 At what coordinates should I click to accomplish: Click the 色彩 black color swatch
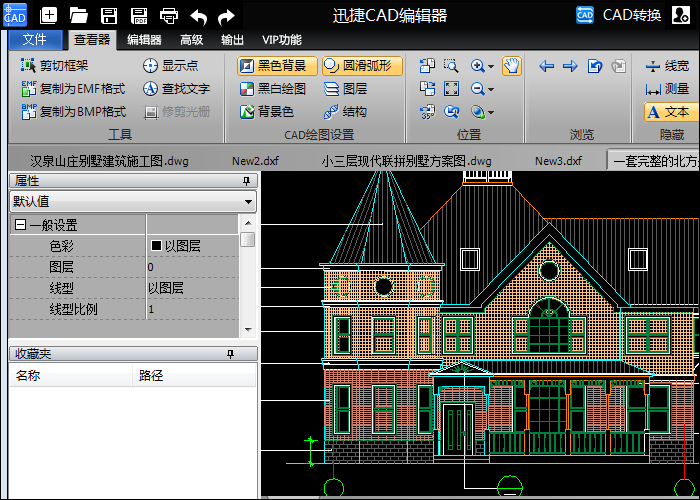click(156, 246)
